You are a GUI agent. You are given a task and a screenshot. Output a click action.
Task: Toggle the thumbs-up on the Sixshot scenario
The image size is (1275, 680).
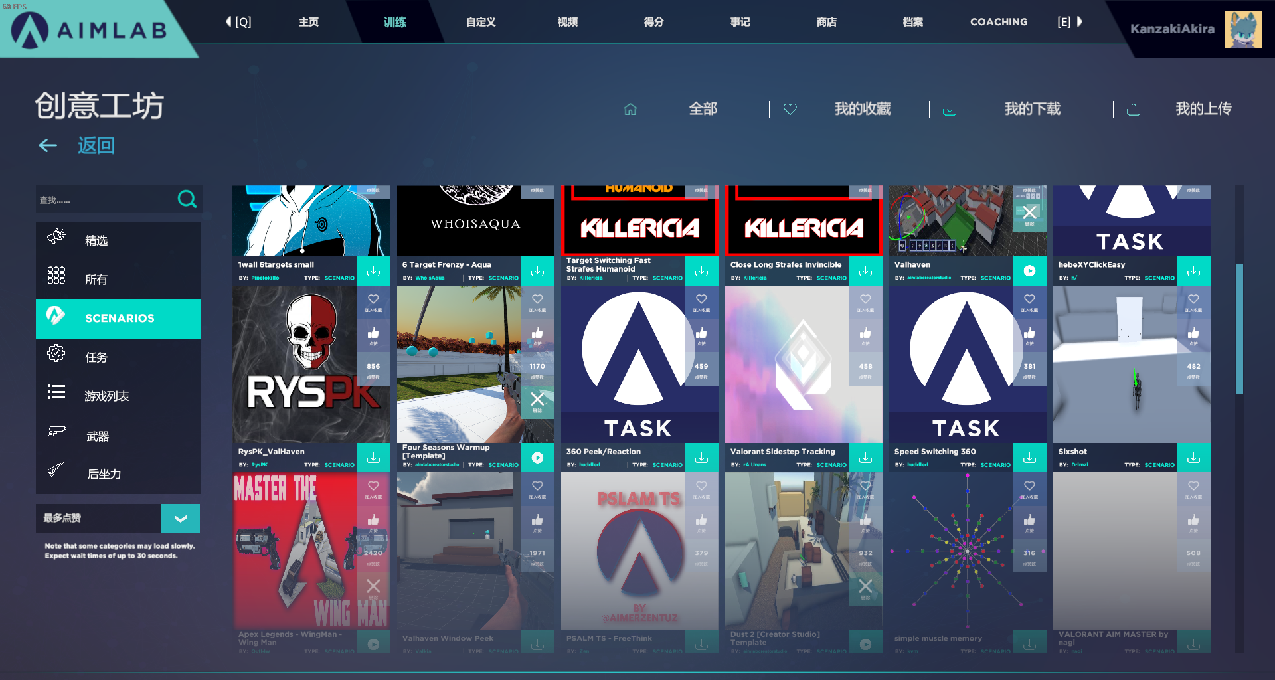[x=1193, y=337]
